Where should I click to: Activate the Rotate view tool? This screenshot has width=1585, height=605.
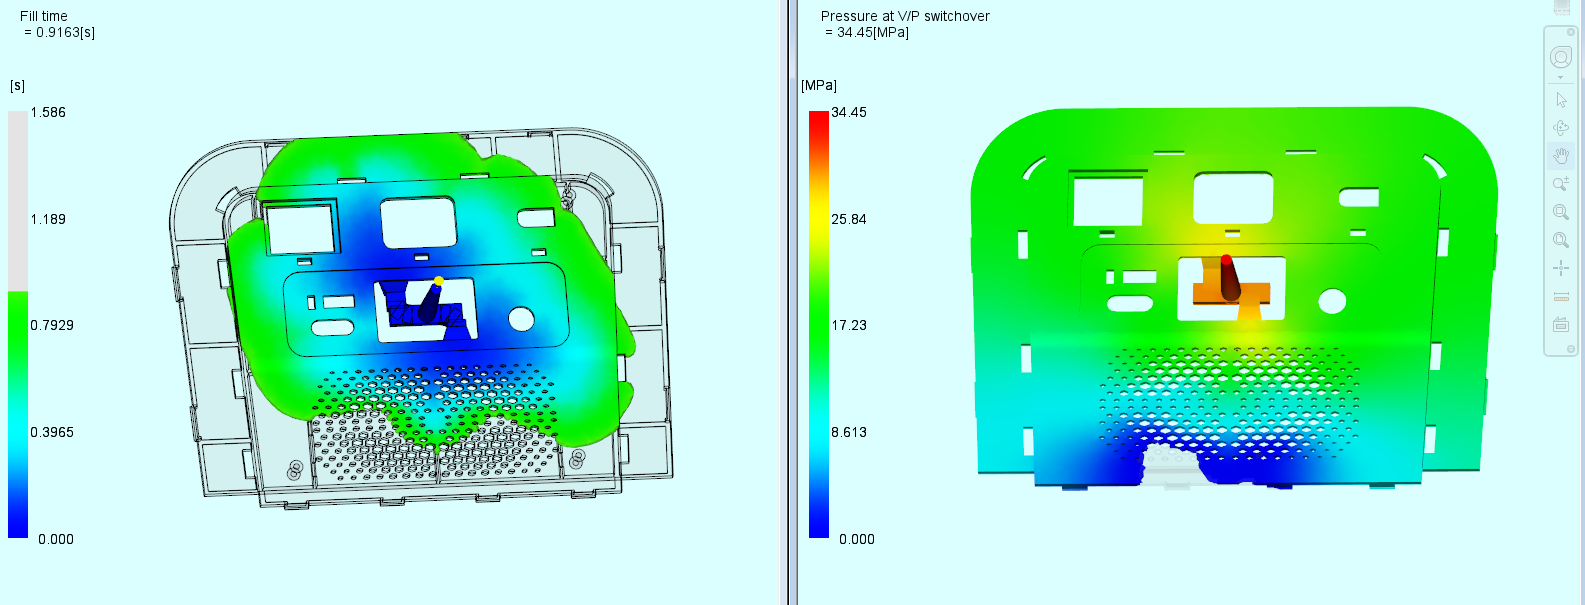pyautogui.click(x=1561, y=128)
